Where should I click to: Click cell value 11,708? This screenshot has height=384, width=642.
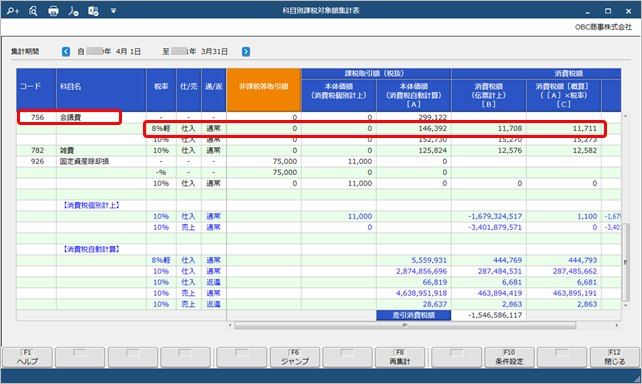click(510, 129)
